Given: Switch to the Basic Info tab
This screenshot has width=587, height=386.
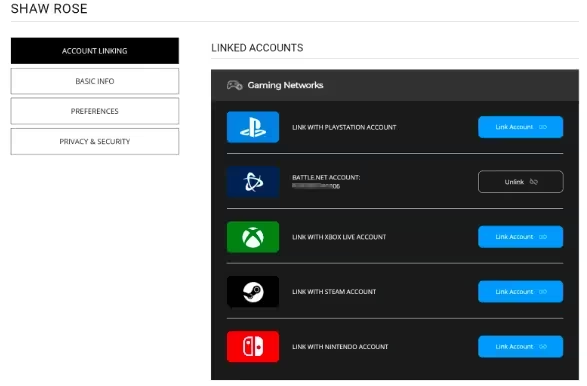Looking at the screenshot, I should click(95, 81).
